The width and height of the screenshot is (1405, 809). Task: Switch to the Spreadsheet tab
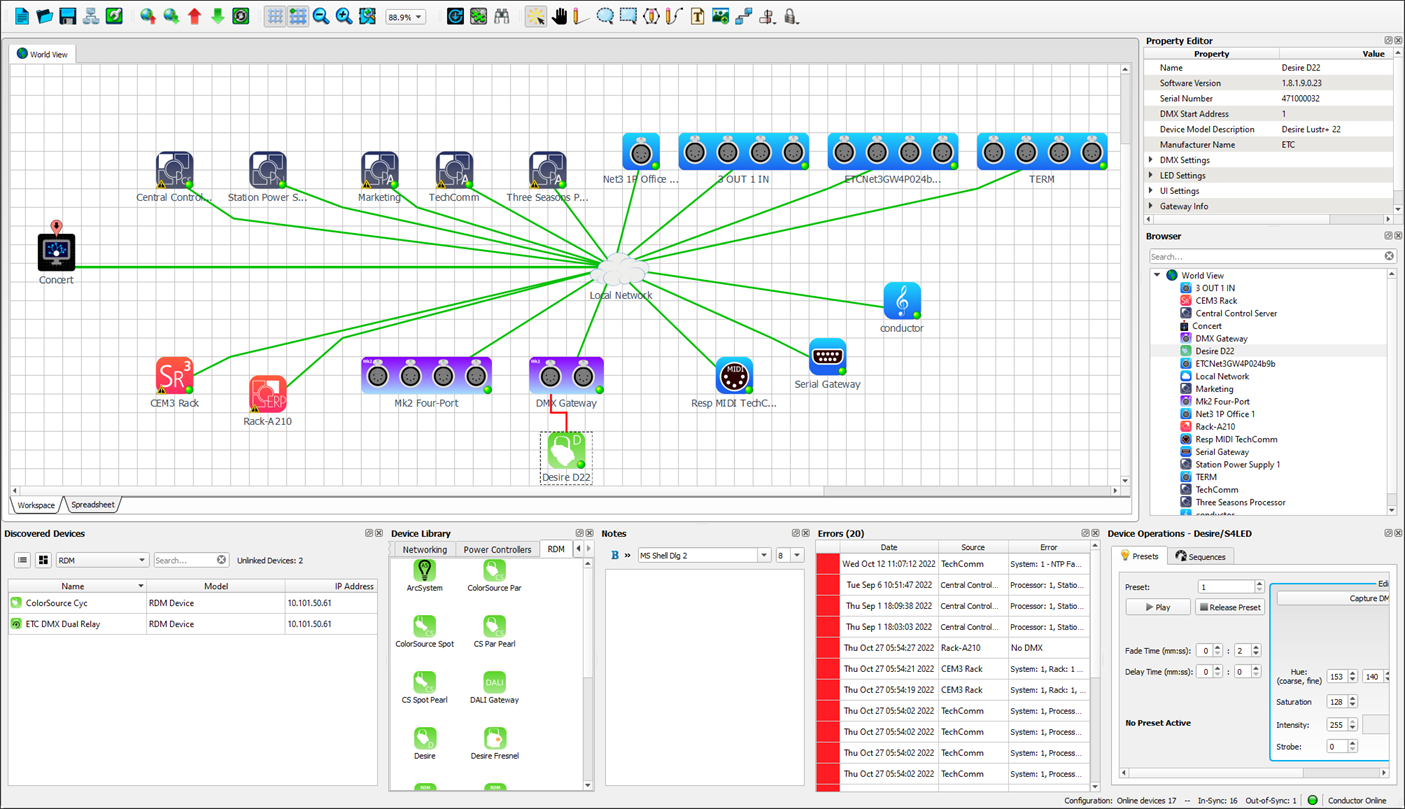click(93, 505)
